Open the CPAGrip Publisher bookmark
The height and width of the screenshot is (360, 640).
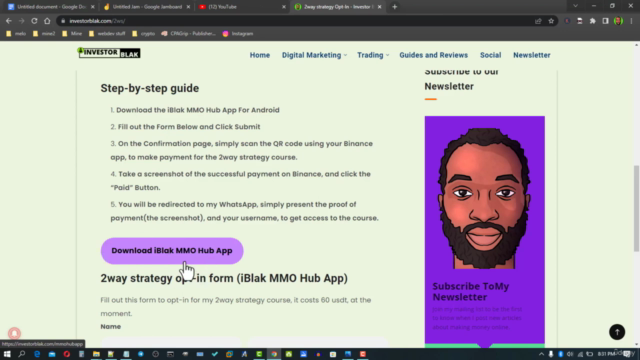click(189, 33)
